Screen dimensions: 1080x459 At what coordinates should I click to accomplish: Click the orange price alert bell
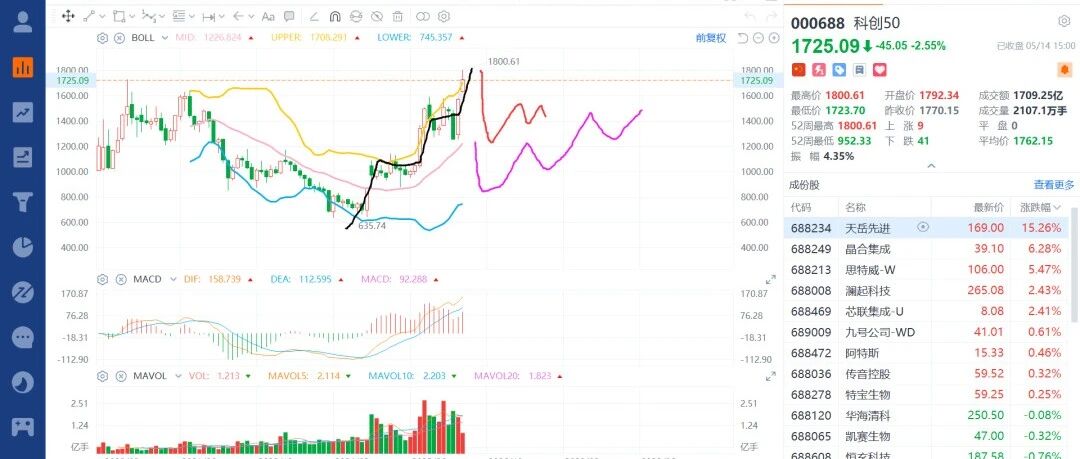click(x=1065, y=70)
